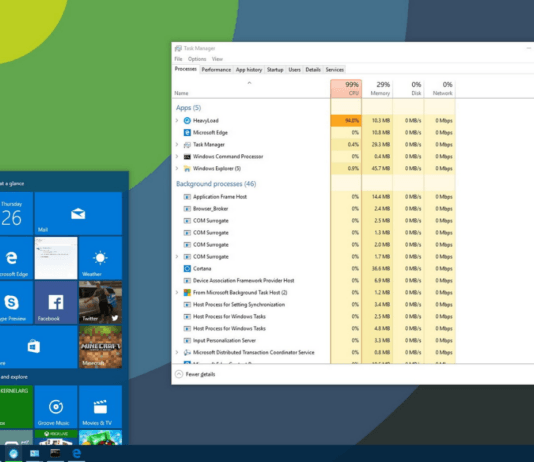Image resolution: width=534 pixels, height=462 pixels.
Task: Expand the Task Manager process group
Action: click(177, 145)
